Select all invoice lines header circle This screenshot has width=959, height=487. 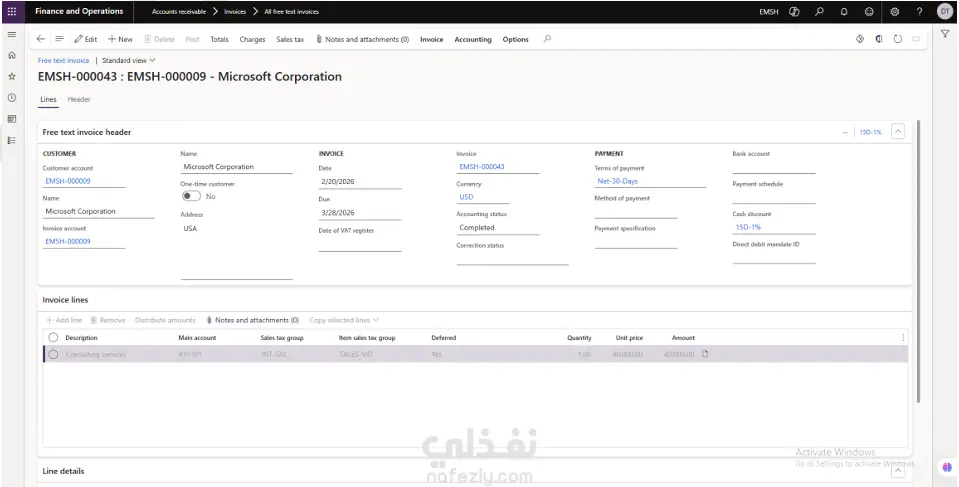(53, 338)
